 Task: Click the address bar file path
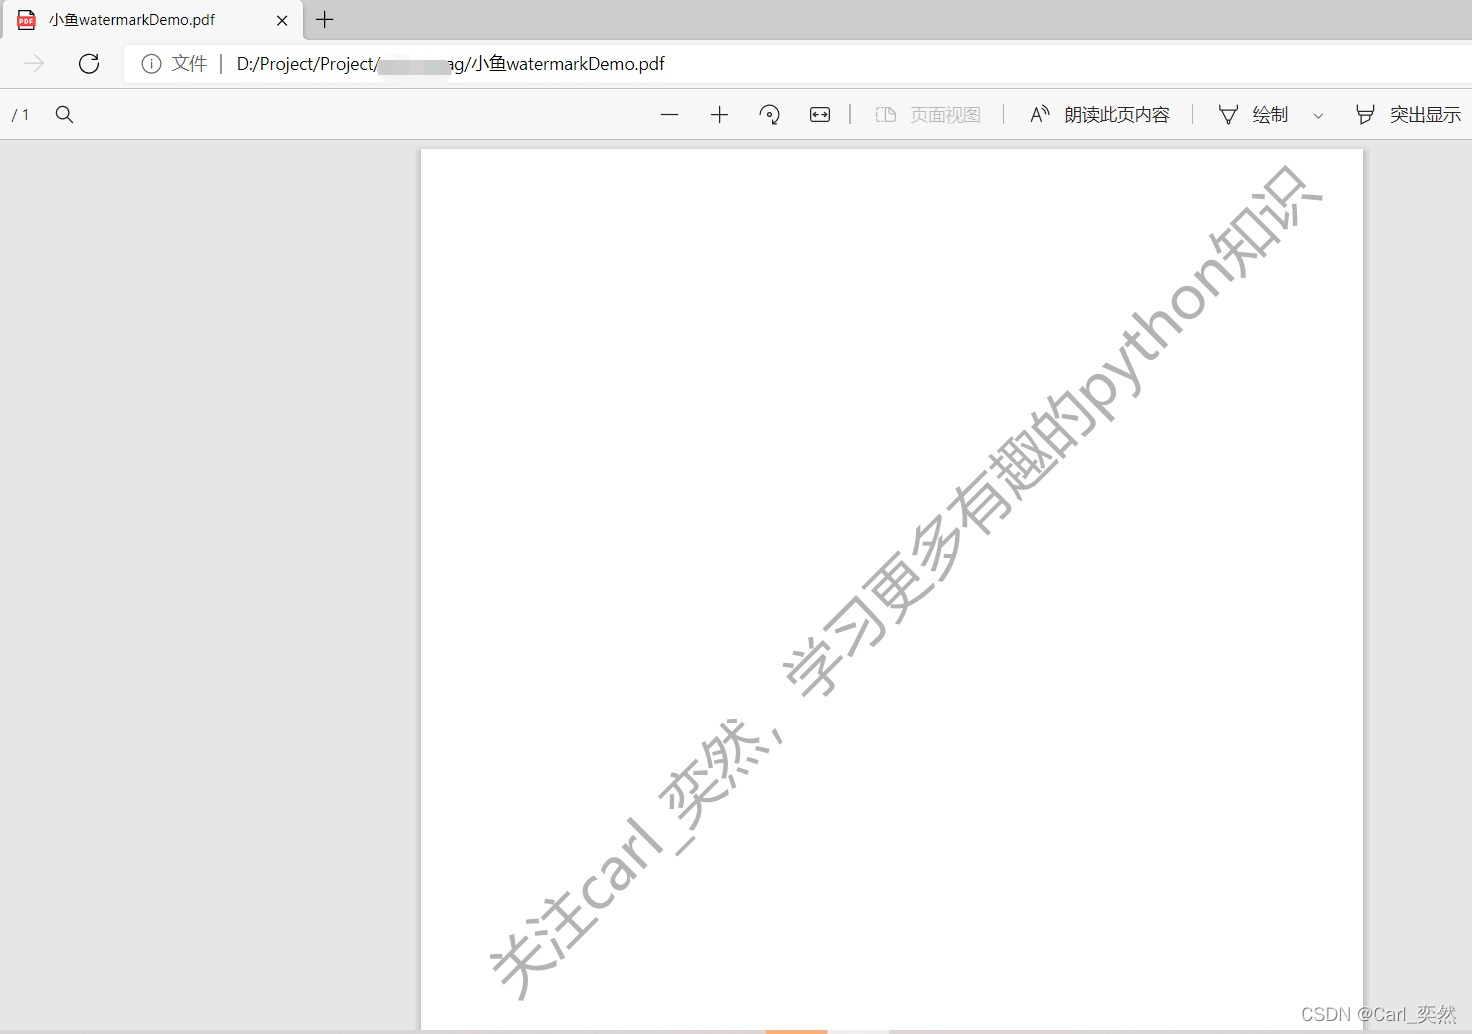pos(451,64)
